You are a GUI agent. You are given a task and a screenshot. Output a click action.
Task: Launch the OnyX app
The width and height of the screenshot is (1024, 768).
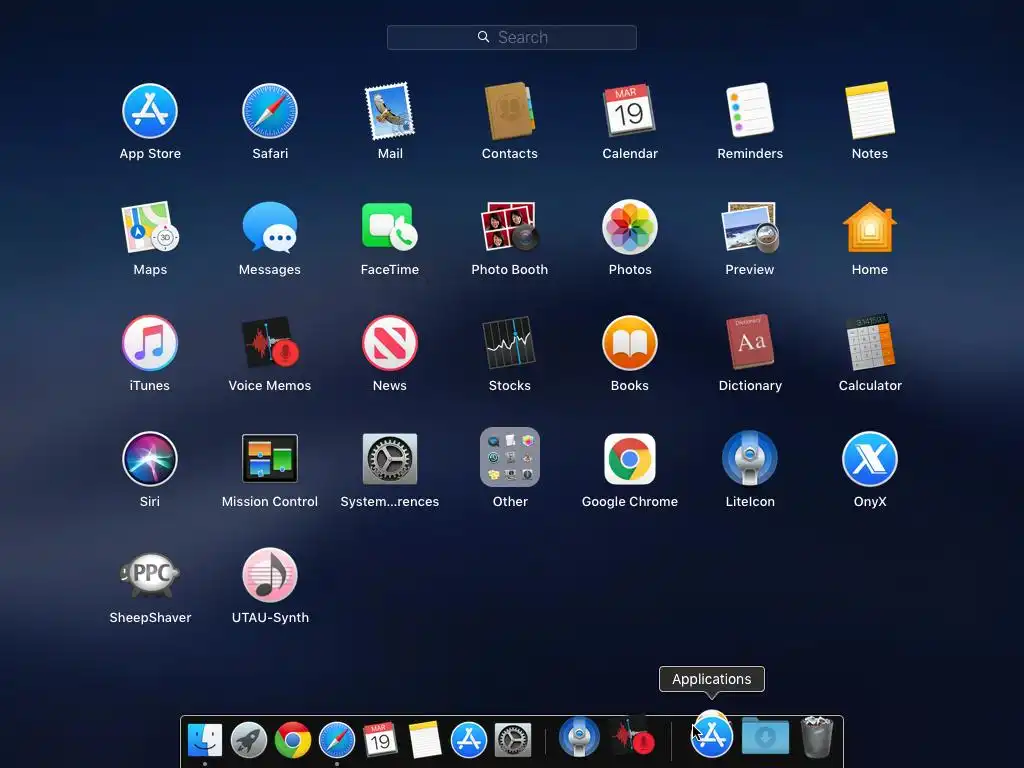pyautogui.click(x=870, y=459)
